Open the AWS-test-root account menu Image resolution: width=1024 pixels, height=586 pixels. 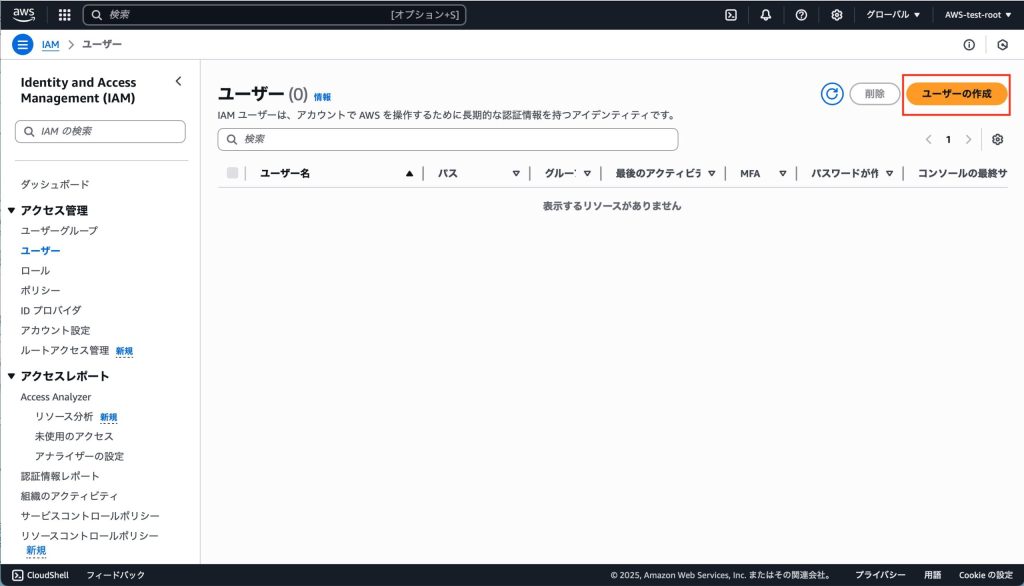point(978,14)
